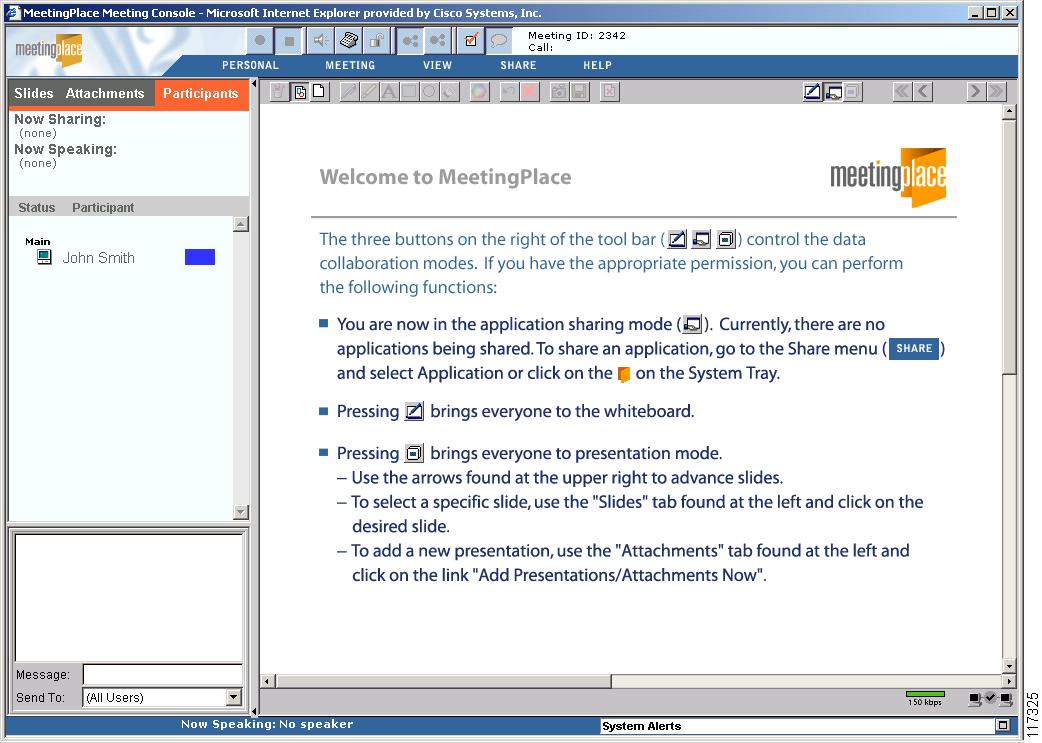
Task: Select the pencil drawing tool
Action: point(348,92)
